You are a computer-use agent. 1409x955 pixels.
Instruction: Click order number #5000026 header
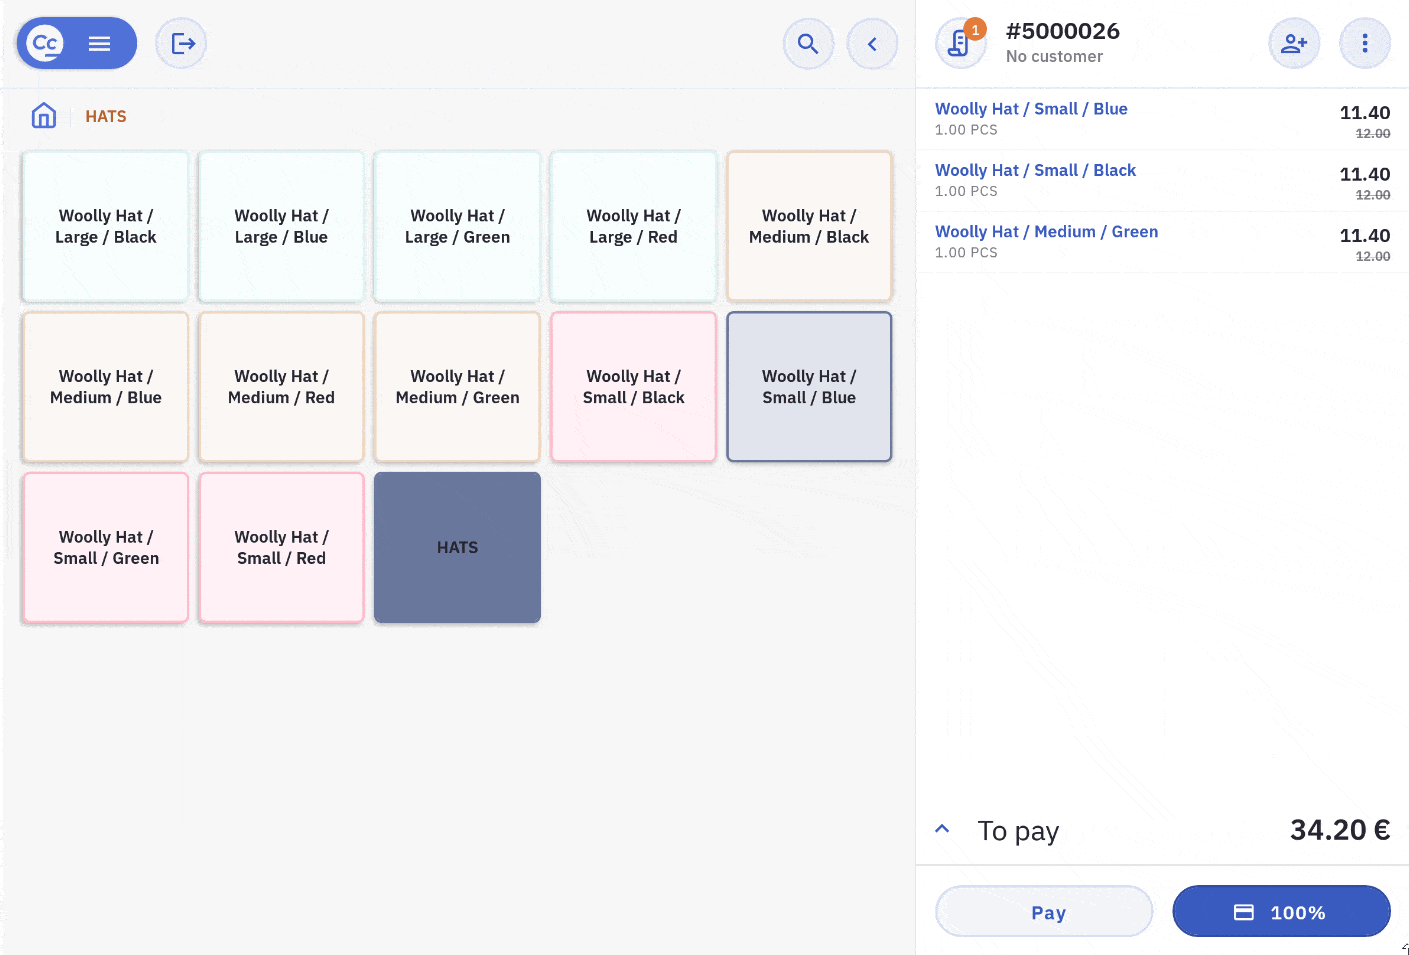(1062, 32)
